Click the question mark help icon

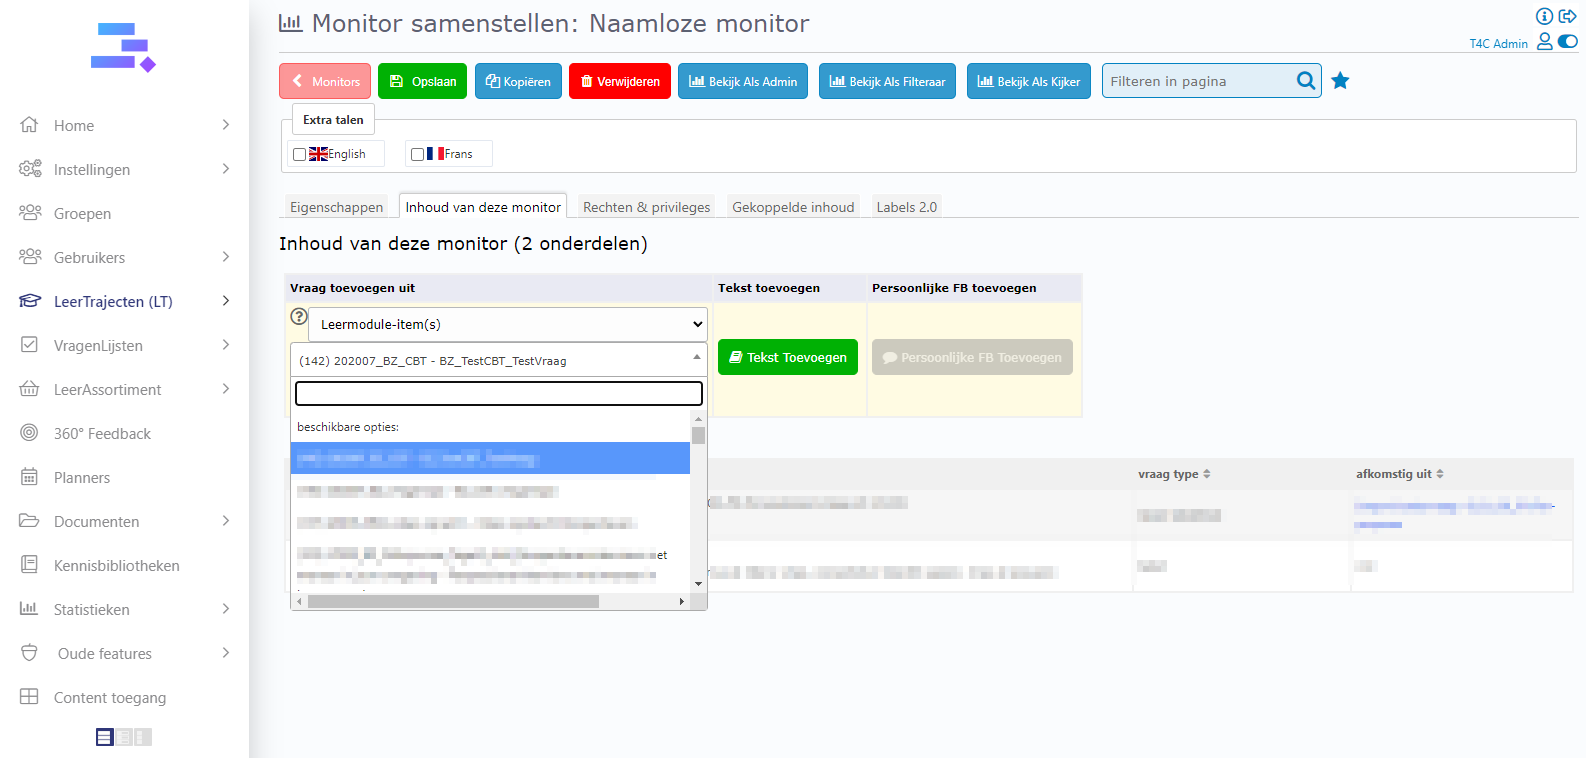click(298, 316)
